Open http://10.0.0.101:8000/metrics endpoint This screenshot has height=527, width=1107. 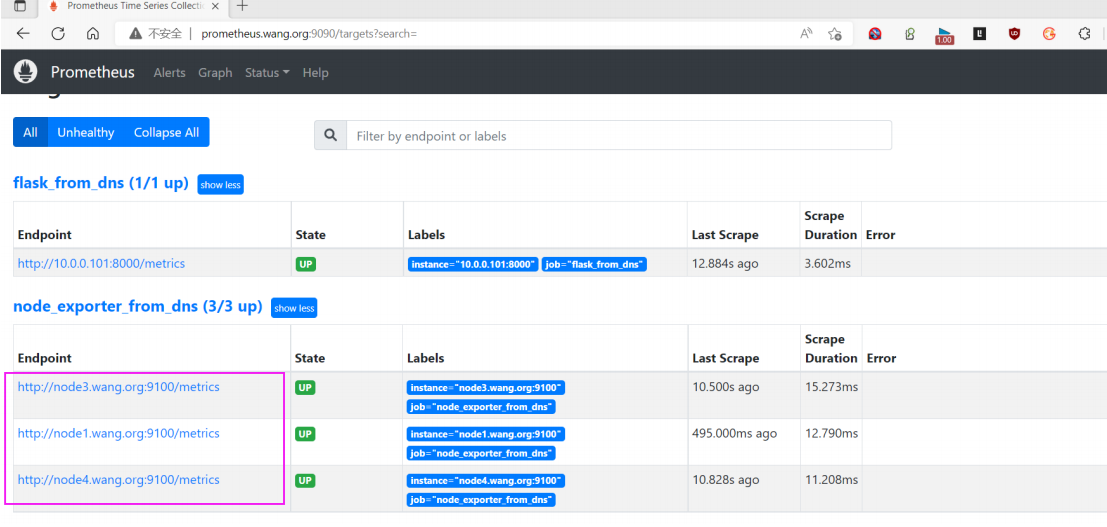[x=101, y=264]
